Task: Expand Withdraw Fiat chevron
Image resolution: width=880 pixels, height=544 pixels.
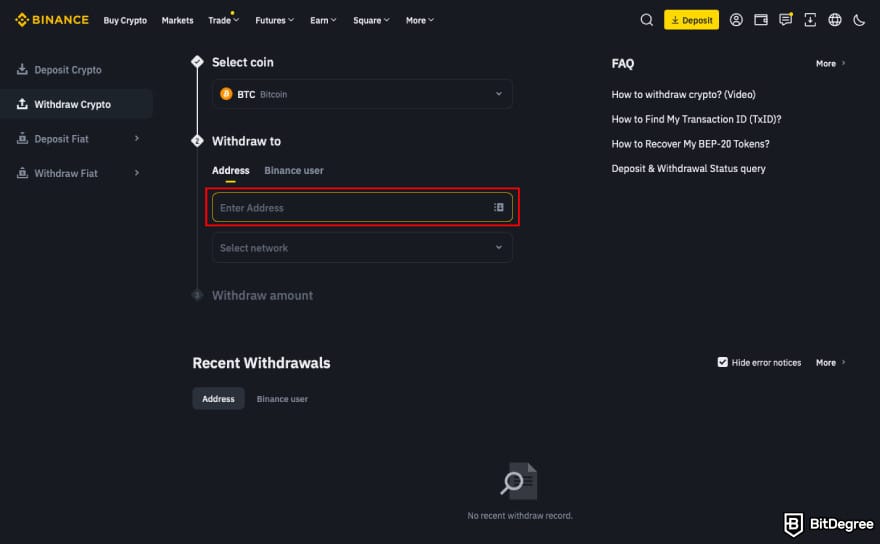Action: [136, 173]
